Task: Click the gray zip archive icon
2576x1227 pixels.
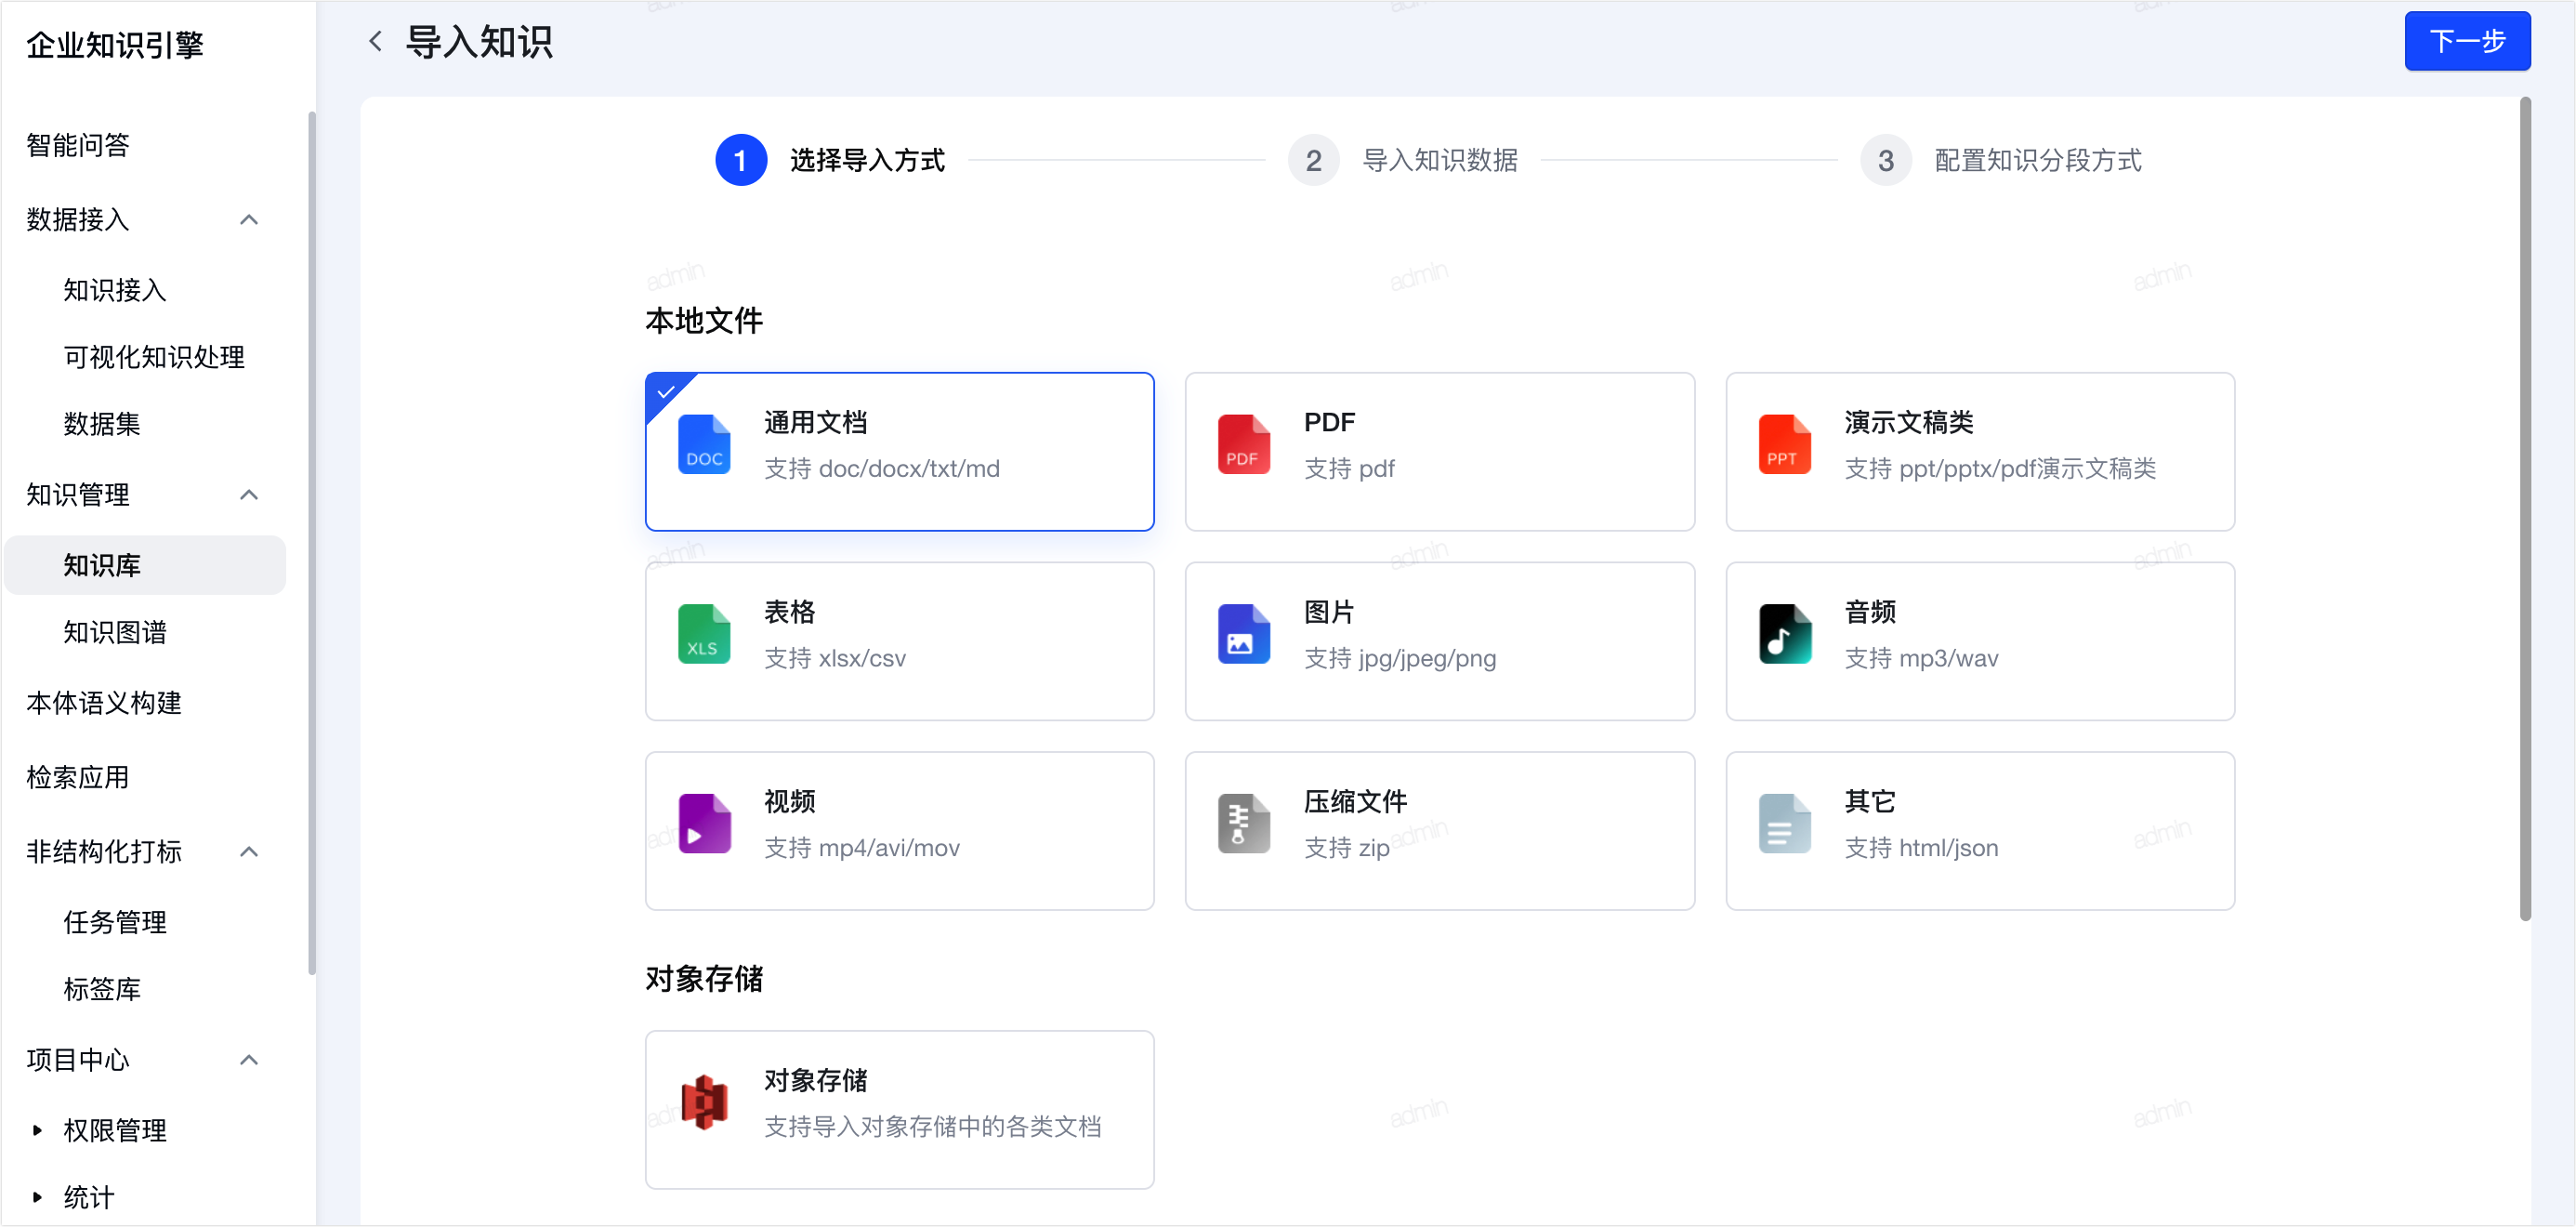Action: pyautogui.click(x=1244, y=824)
